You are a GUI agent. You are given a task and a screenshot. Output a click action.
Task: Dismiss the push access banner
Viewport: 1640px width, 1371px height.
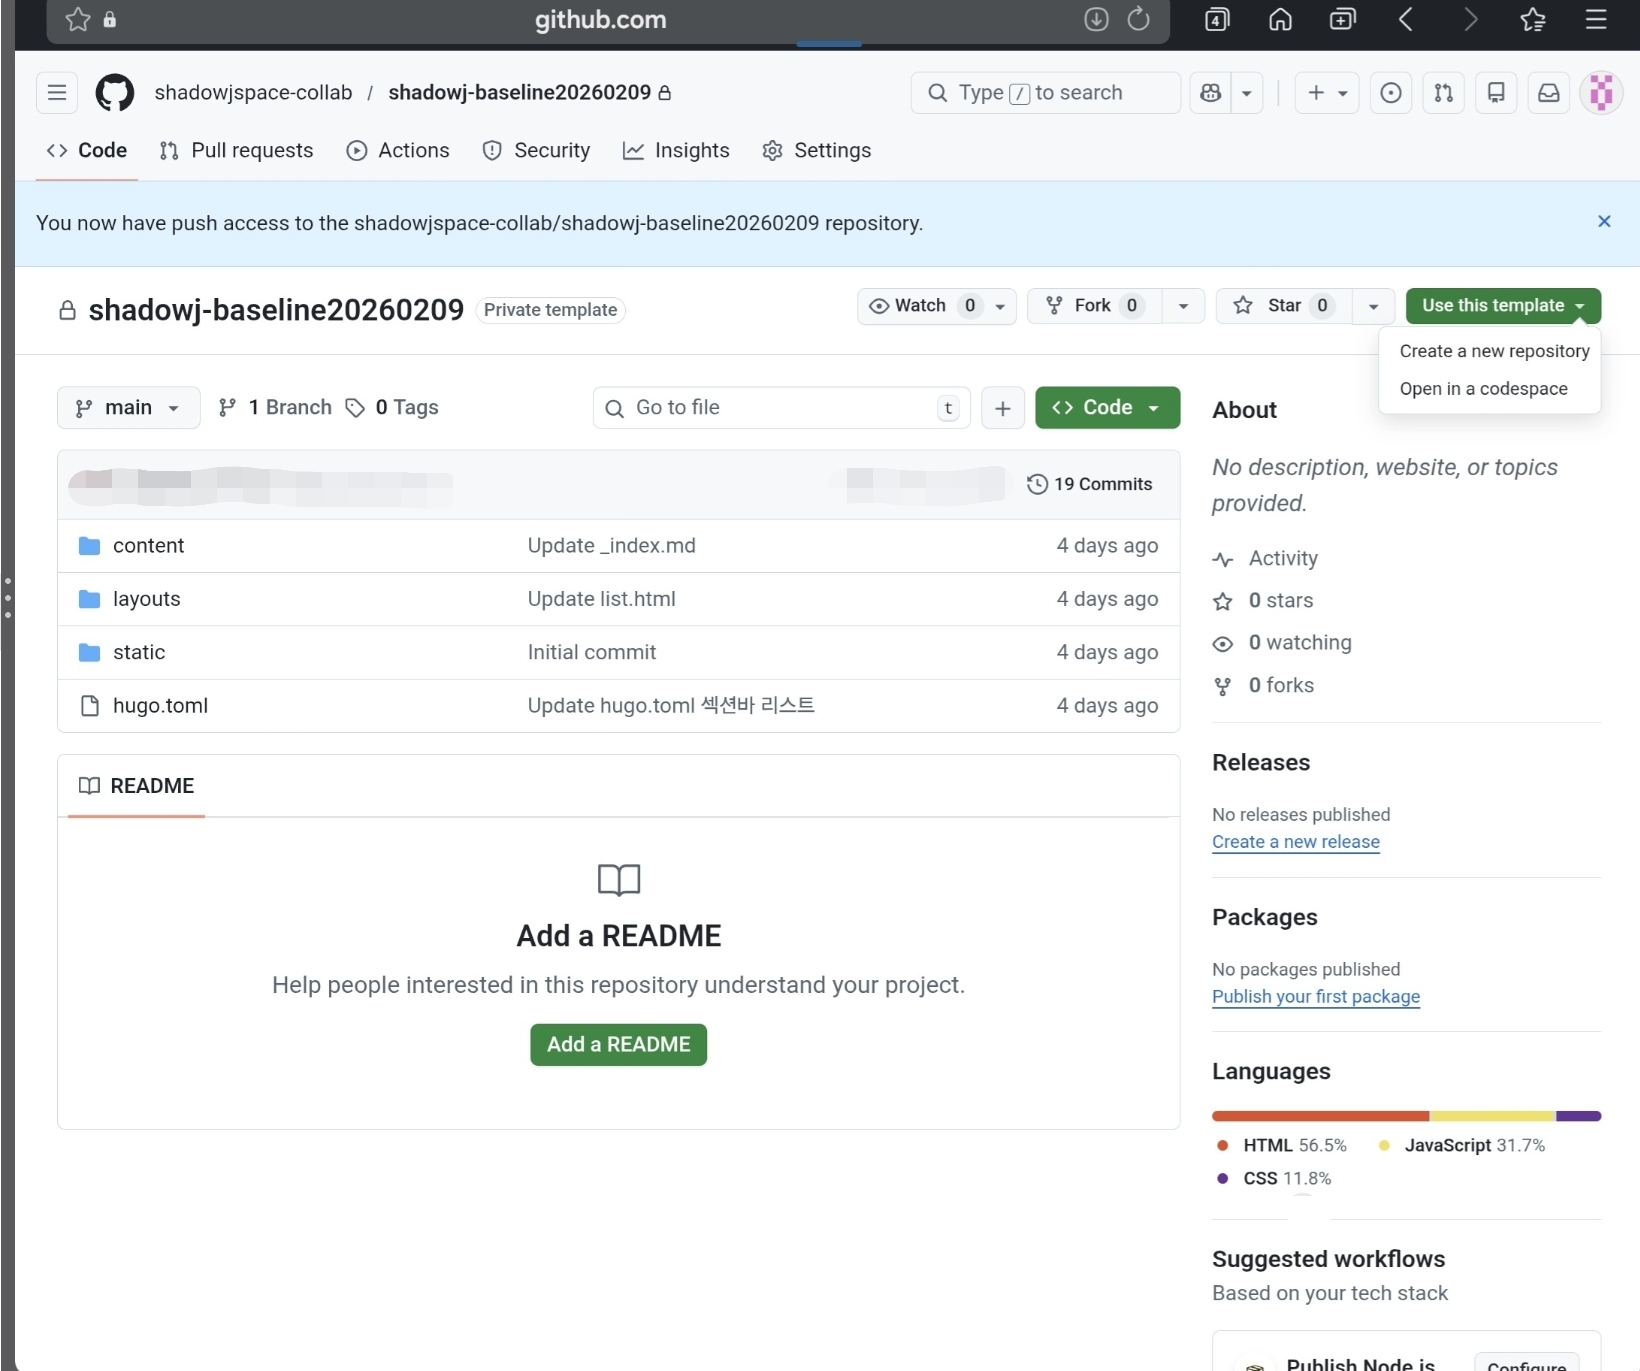(1603, 222)
